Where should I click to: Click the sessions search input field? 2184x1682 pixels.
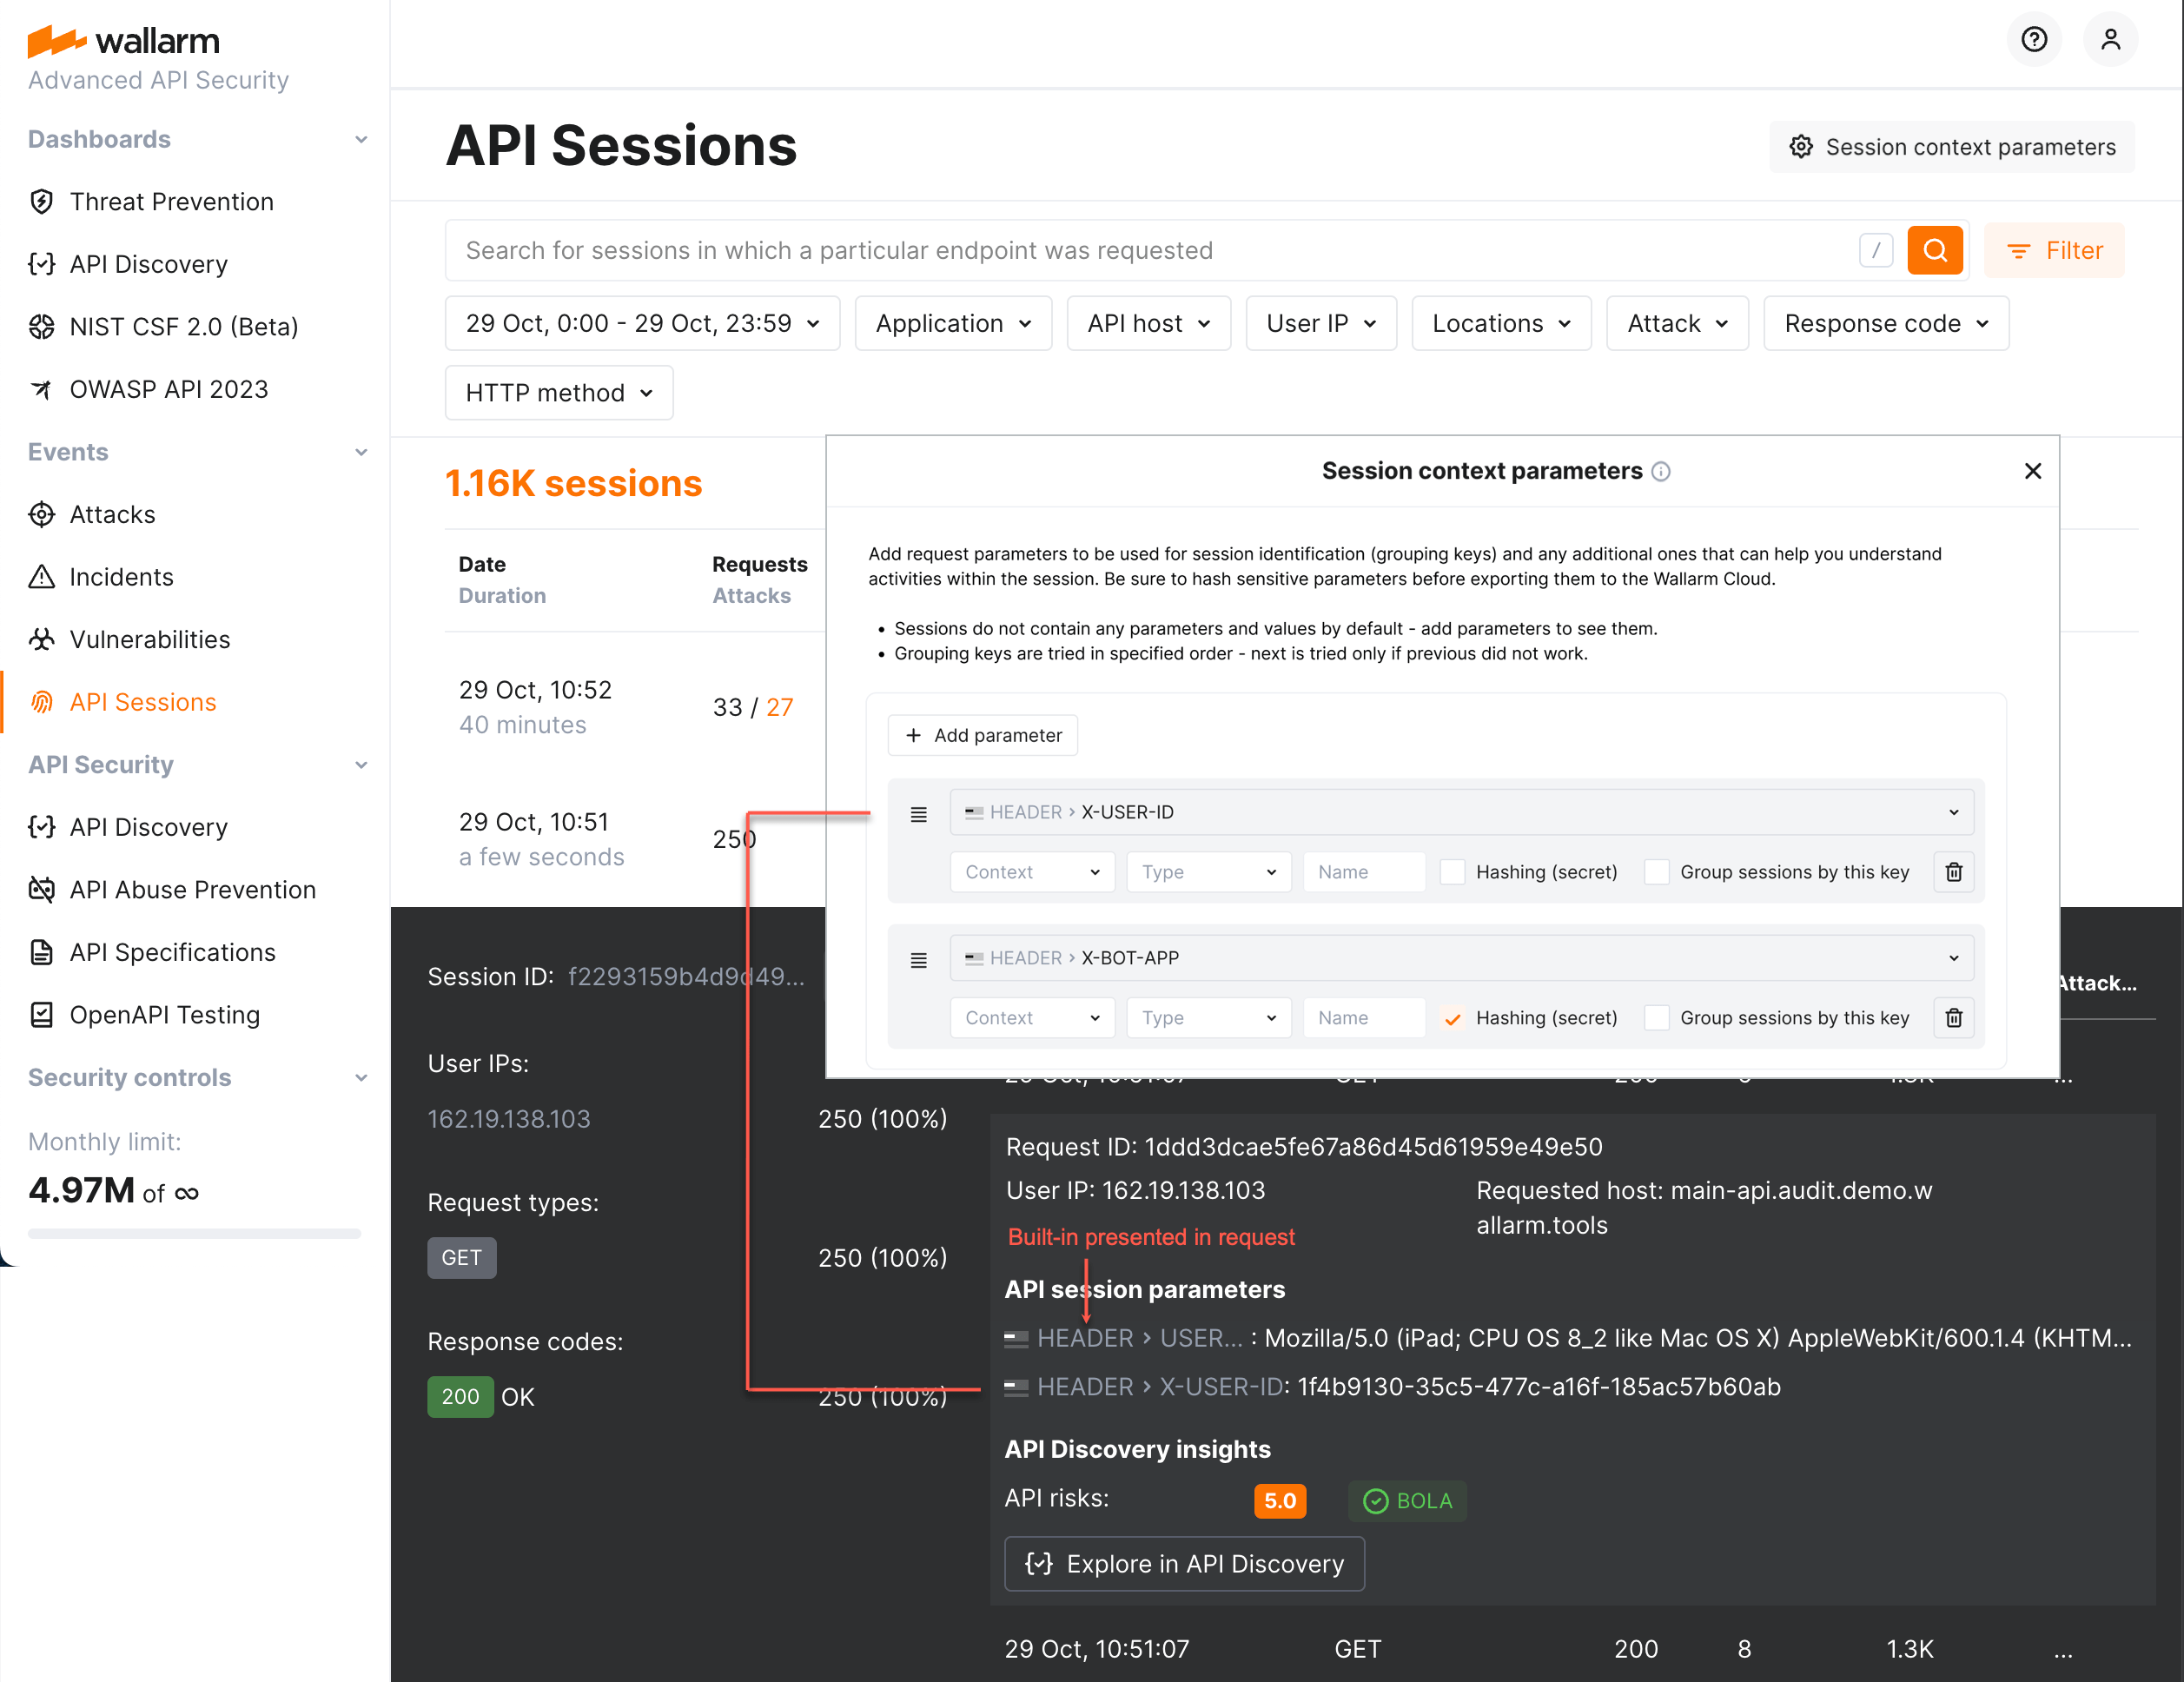coord(1150,250)
